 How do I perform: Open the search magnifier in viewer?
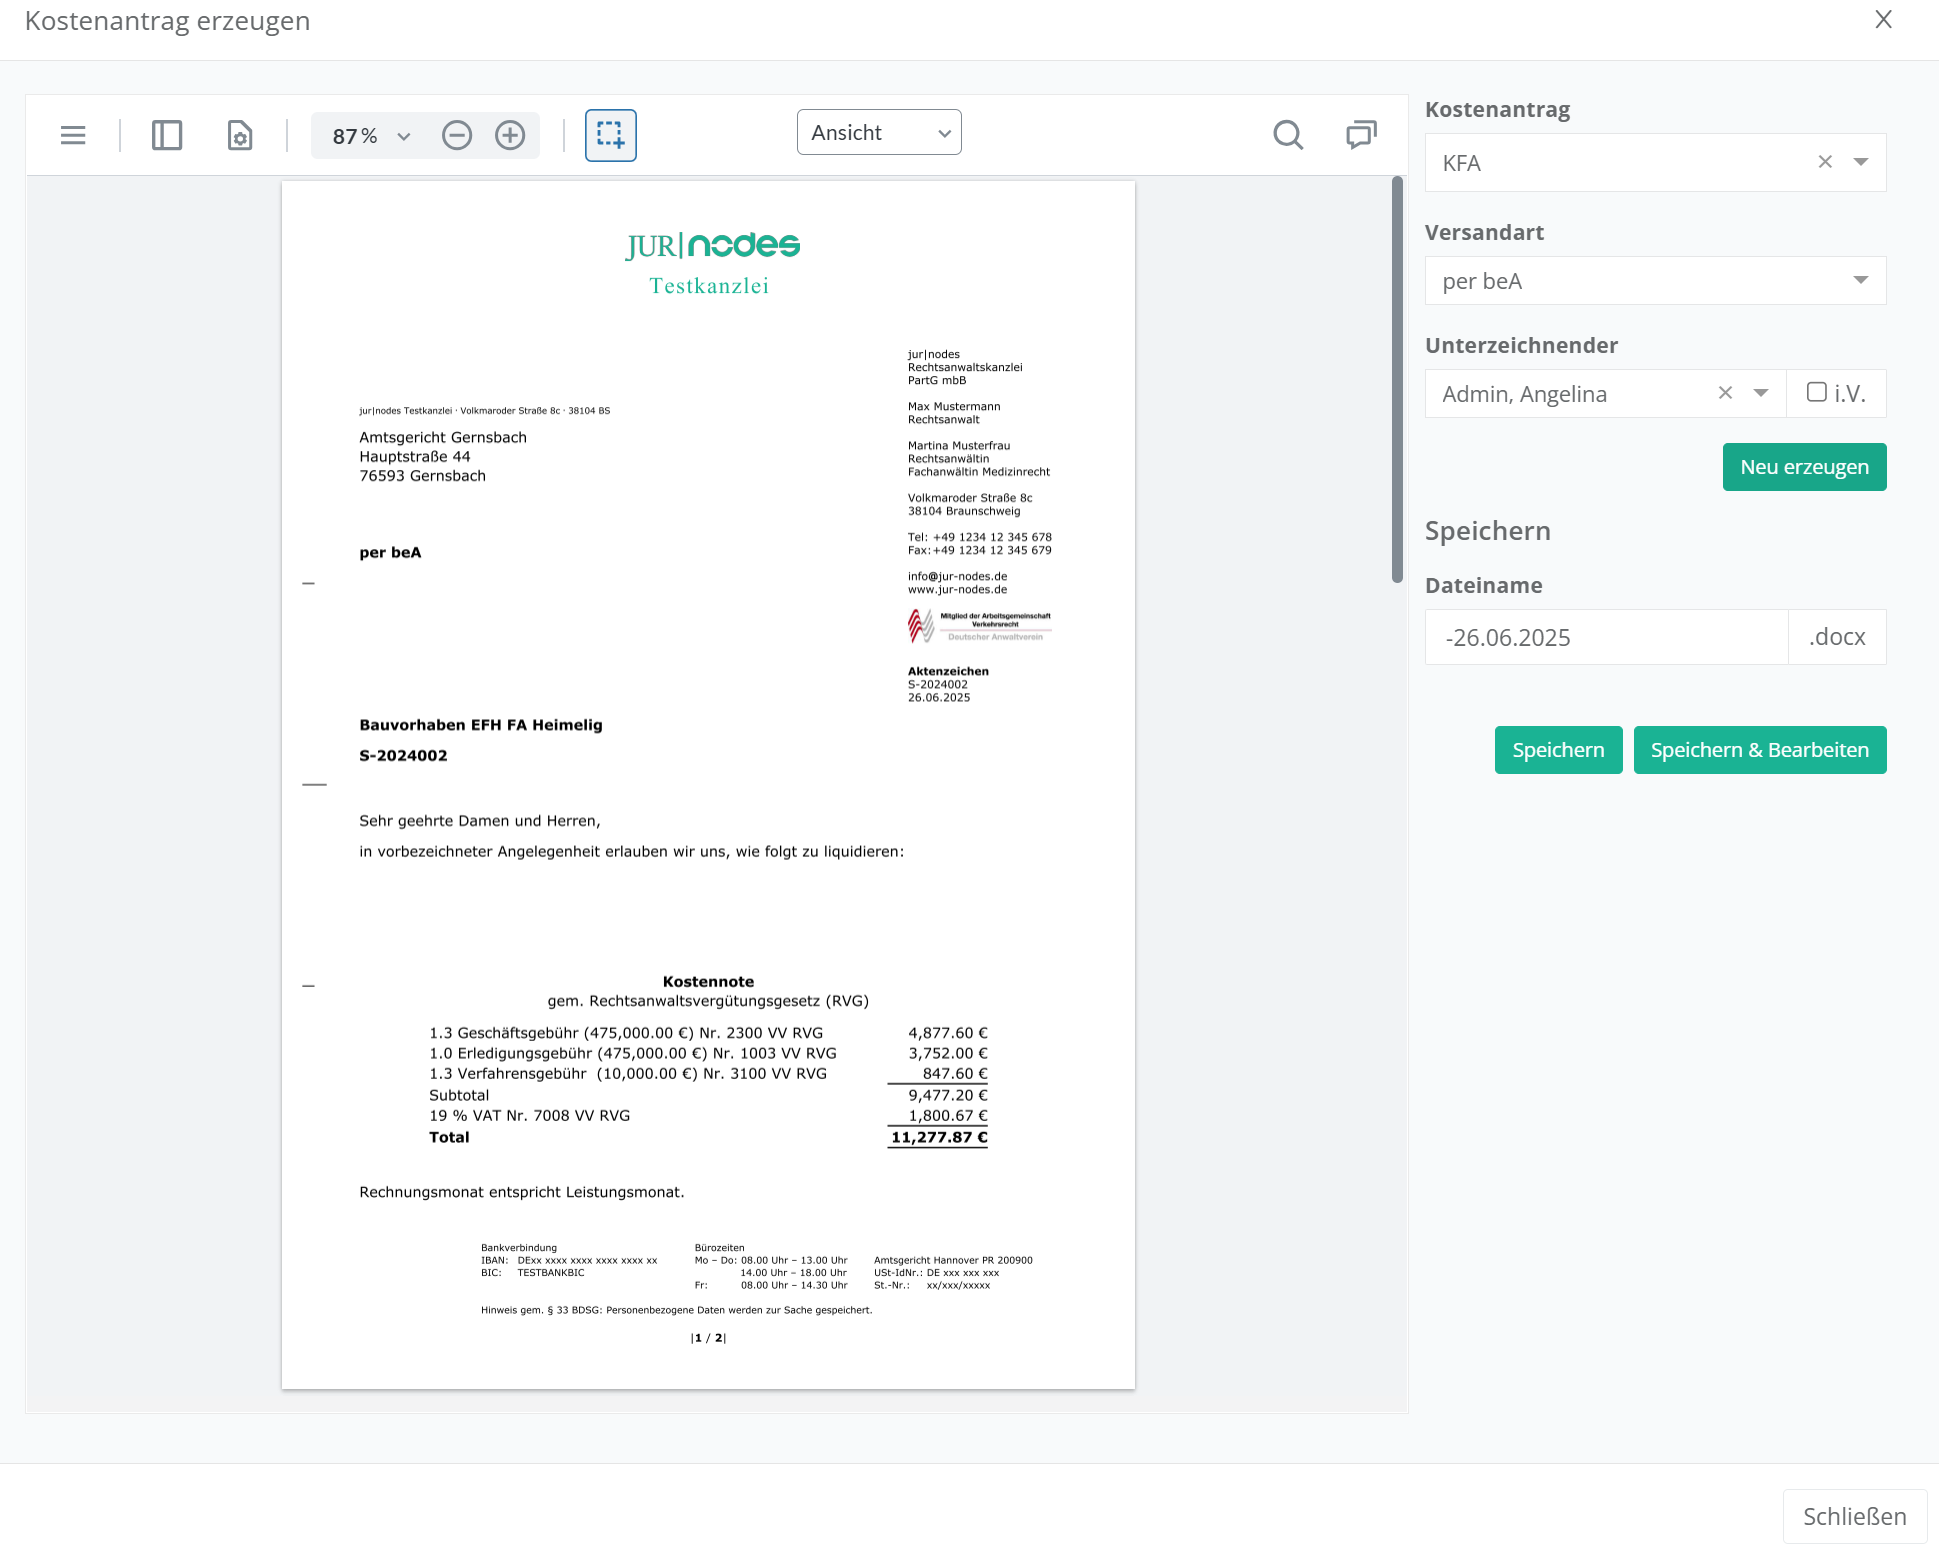point(1288,135)
